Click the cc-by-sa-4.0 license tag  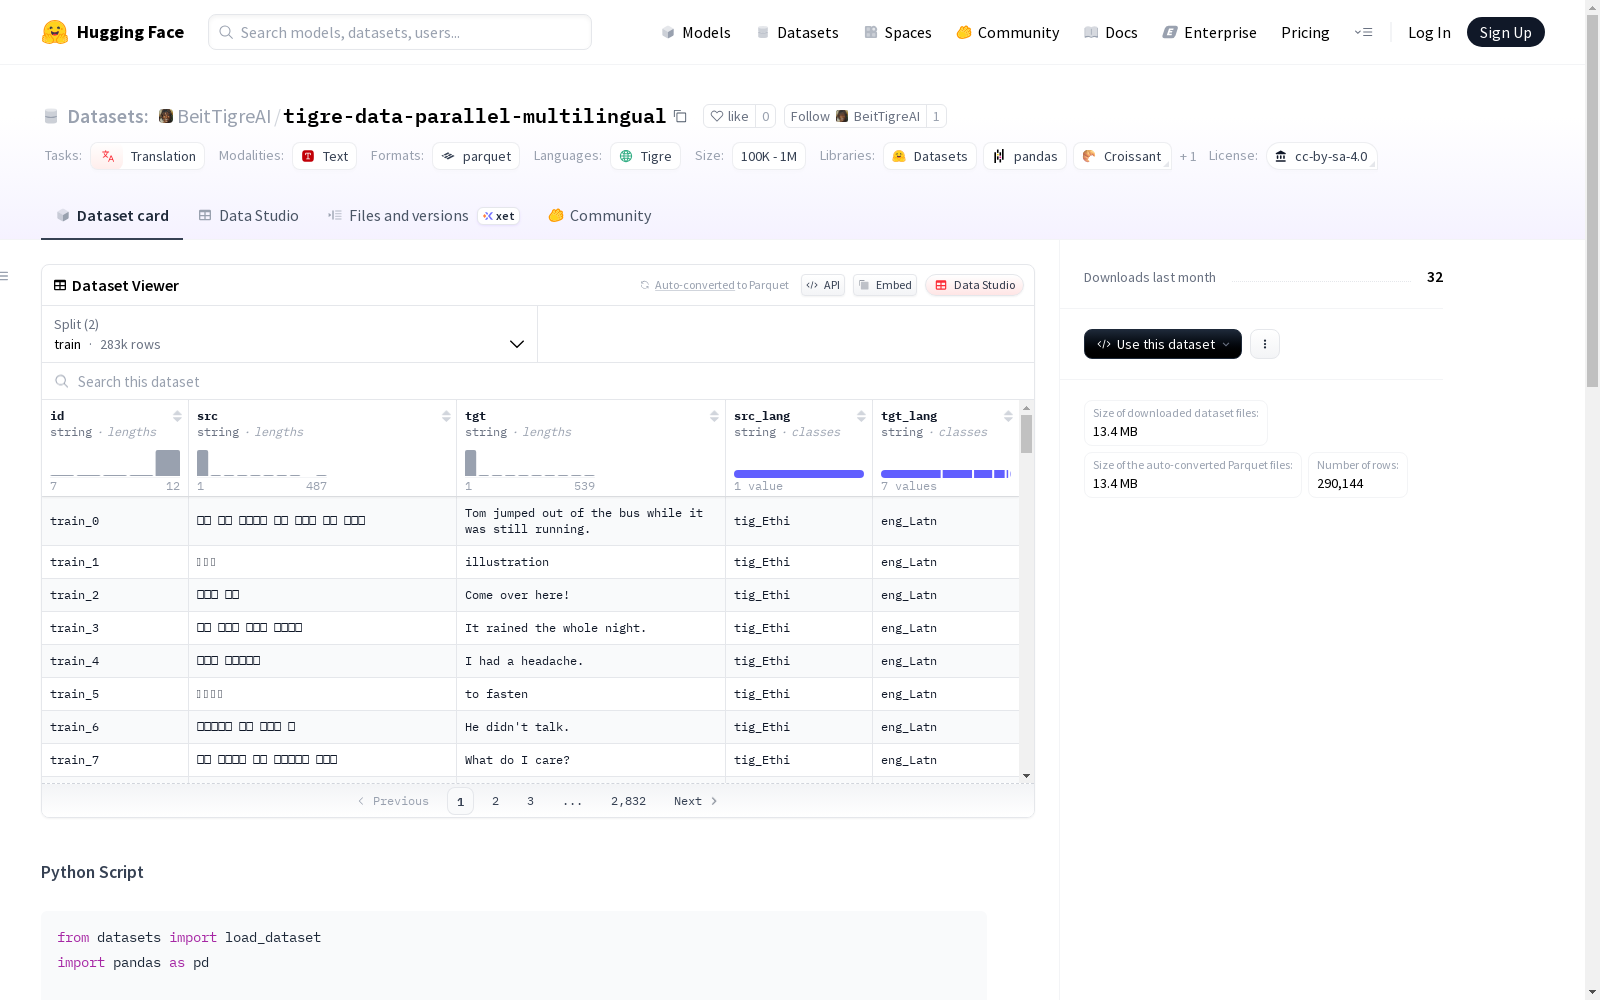[x=1322, y=156]
